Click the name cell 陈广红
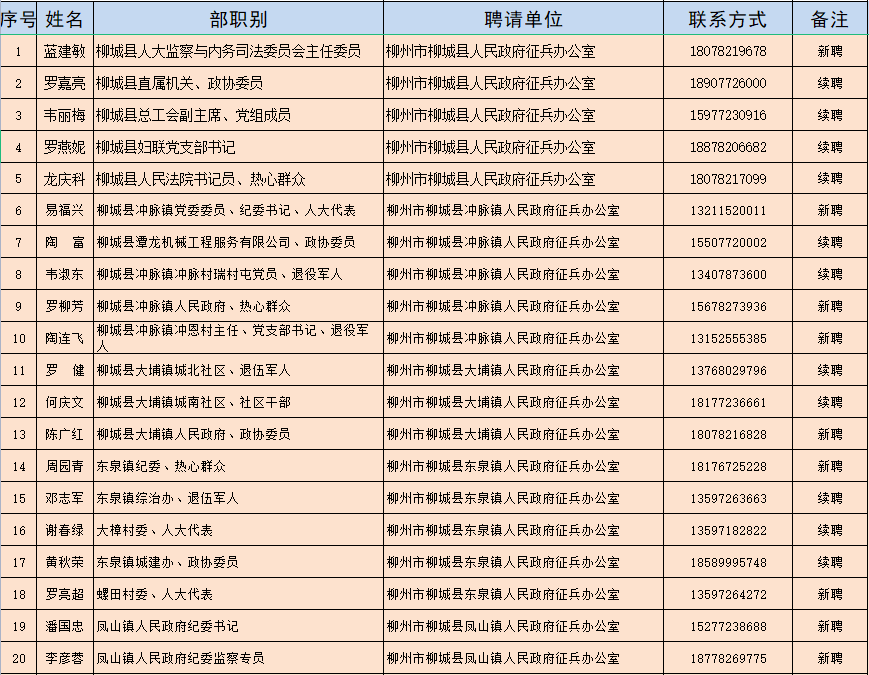Viewport: 869px width, 675px height. tap(65, 434)
